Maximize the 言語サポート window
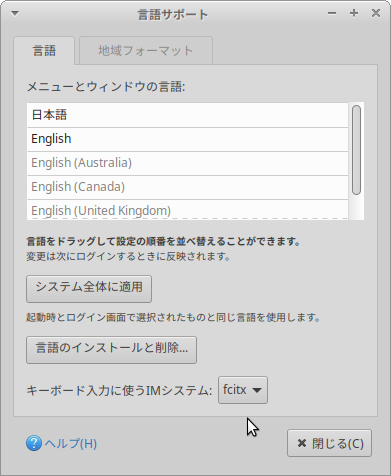Viewport: 391px width, 476px height. point(354,13)
